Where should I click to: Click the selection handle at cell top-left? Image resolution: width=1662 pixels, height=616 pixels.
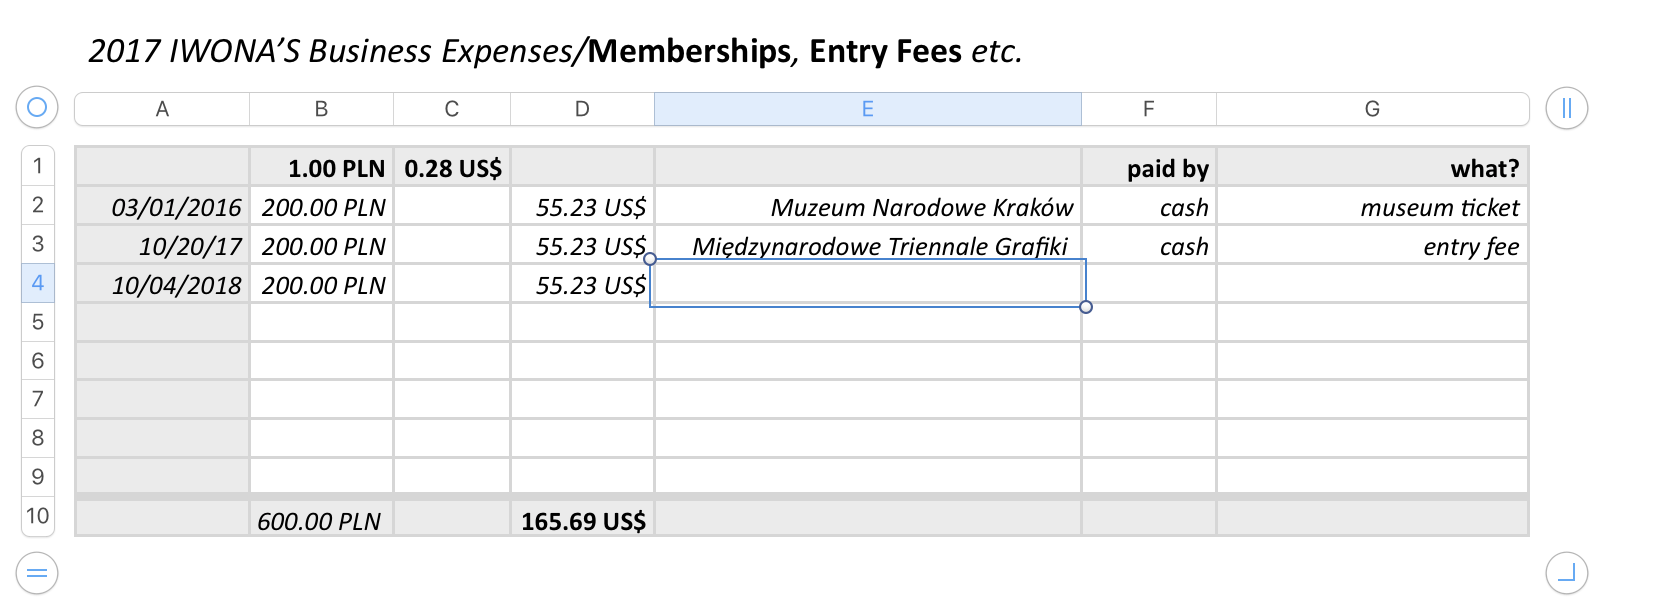point(650,259)
